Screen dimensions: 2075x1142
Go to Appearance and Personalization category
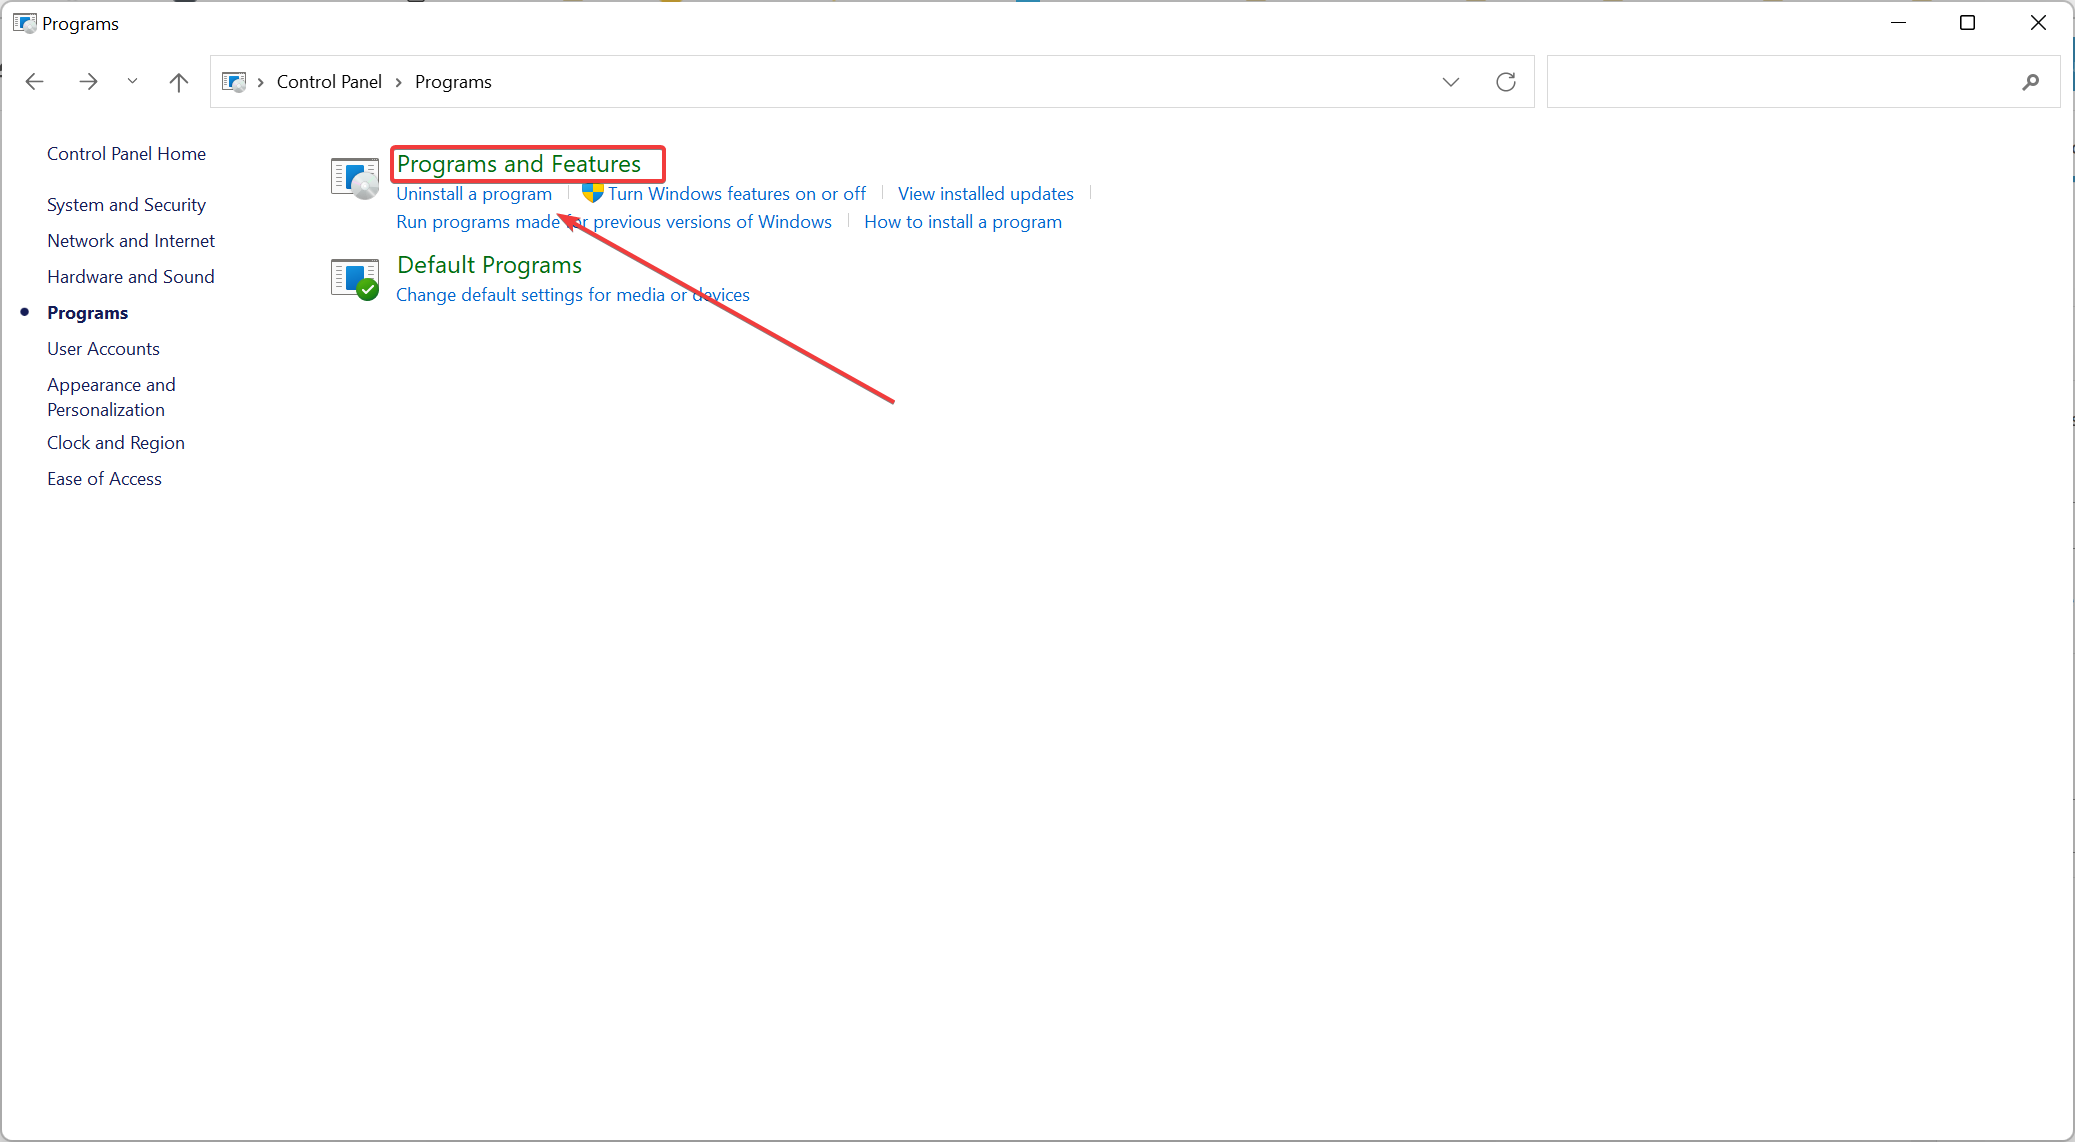point(111,397)
